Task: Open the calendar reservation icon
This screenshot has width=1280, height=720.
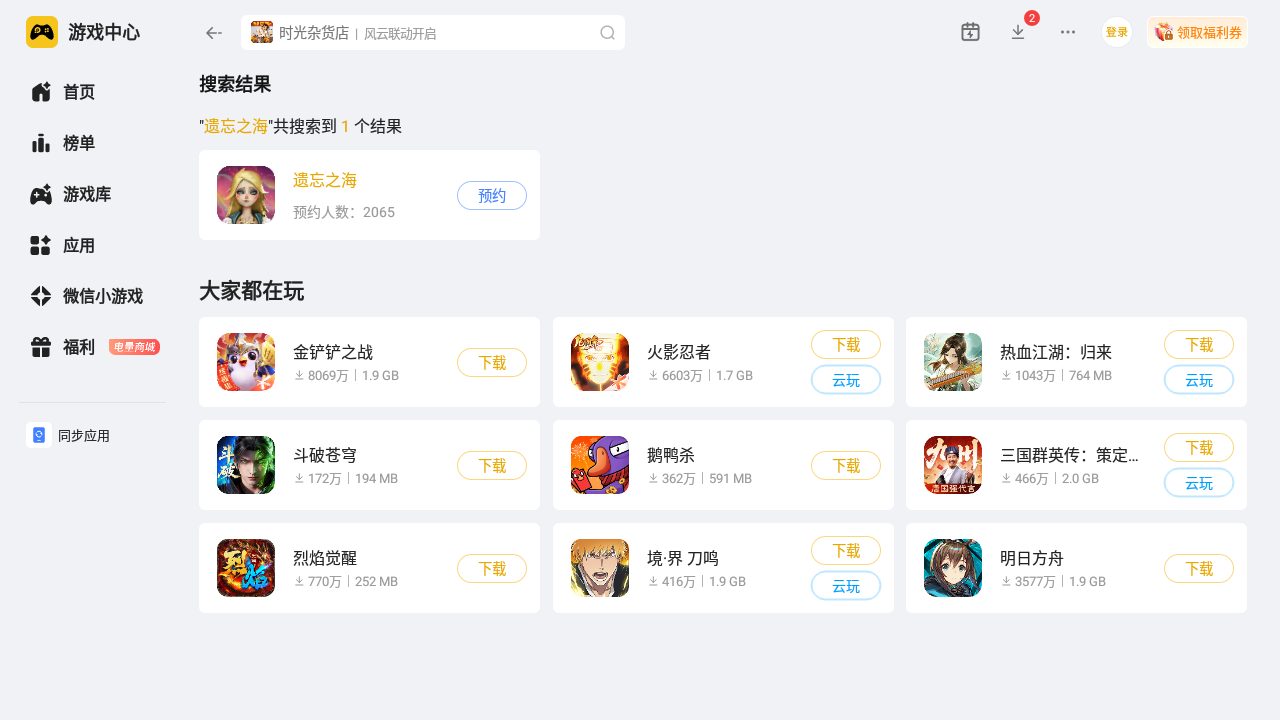Action: [x=970, y=32]
